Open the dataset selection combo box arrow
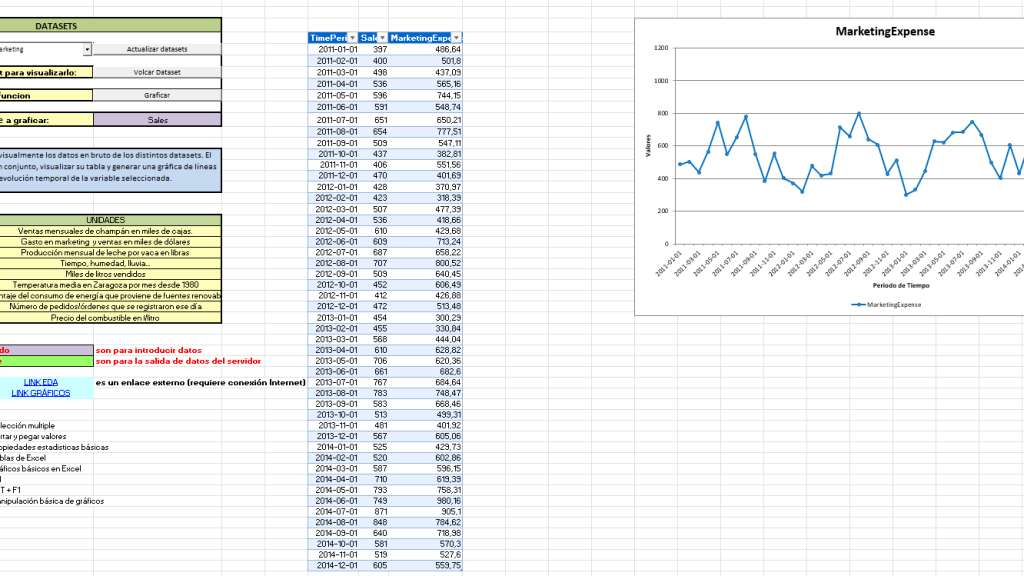 (x=87, y=49)
